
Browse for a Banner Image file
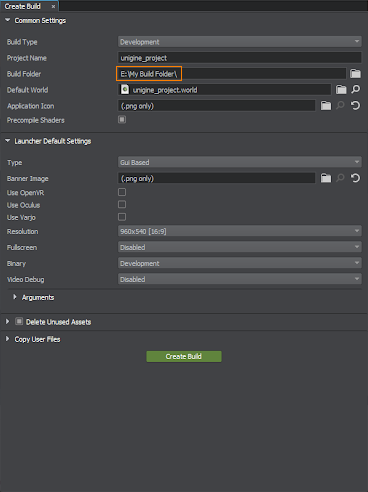[x=326, y=178]
